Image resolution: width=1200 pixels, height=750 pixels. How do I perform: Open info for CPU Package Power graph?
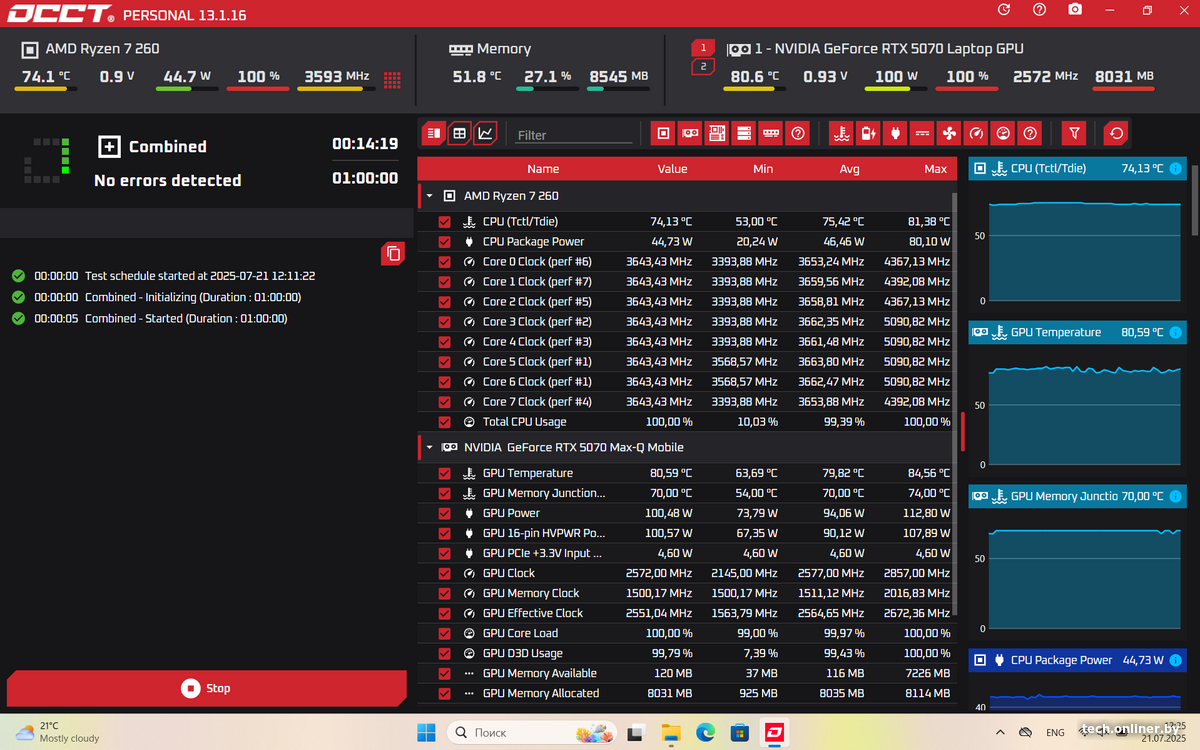click(1175, 661)
